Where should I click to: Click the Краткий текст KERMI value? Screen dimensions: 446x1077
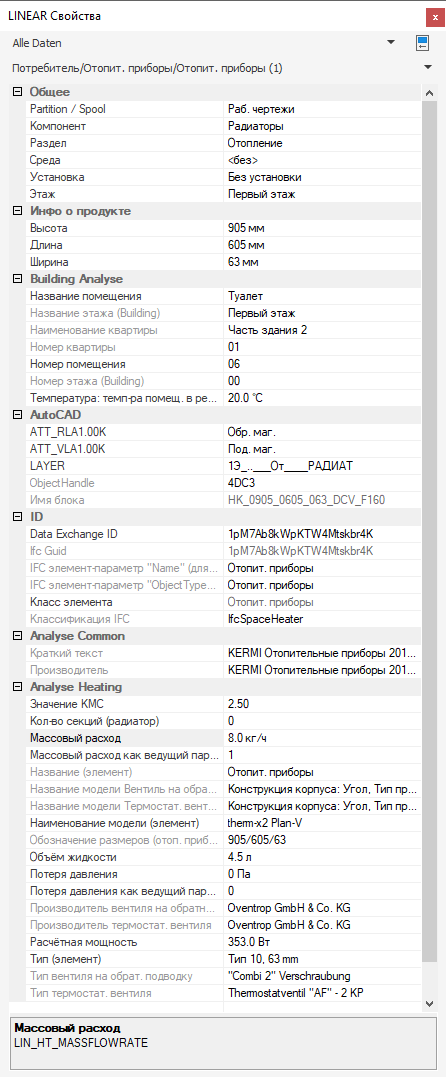click(322, 653)
